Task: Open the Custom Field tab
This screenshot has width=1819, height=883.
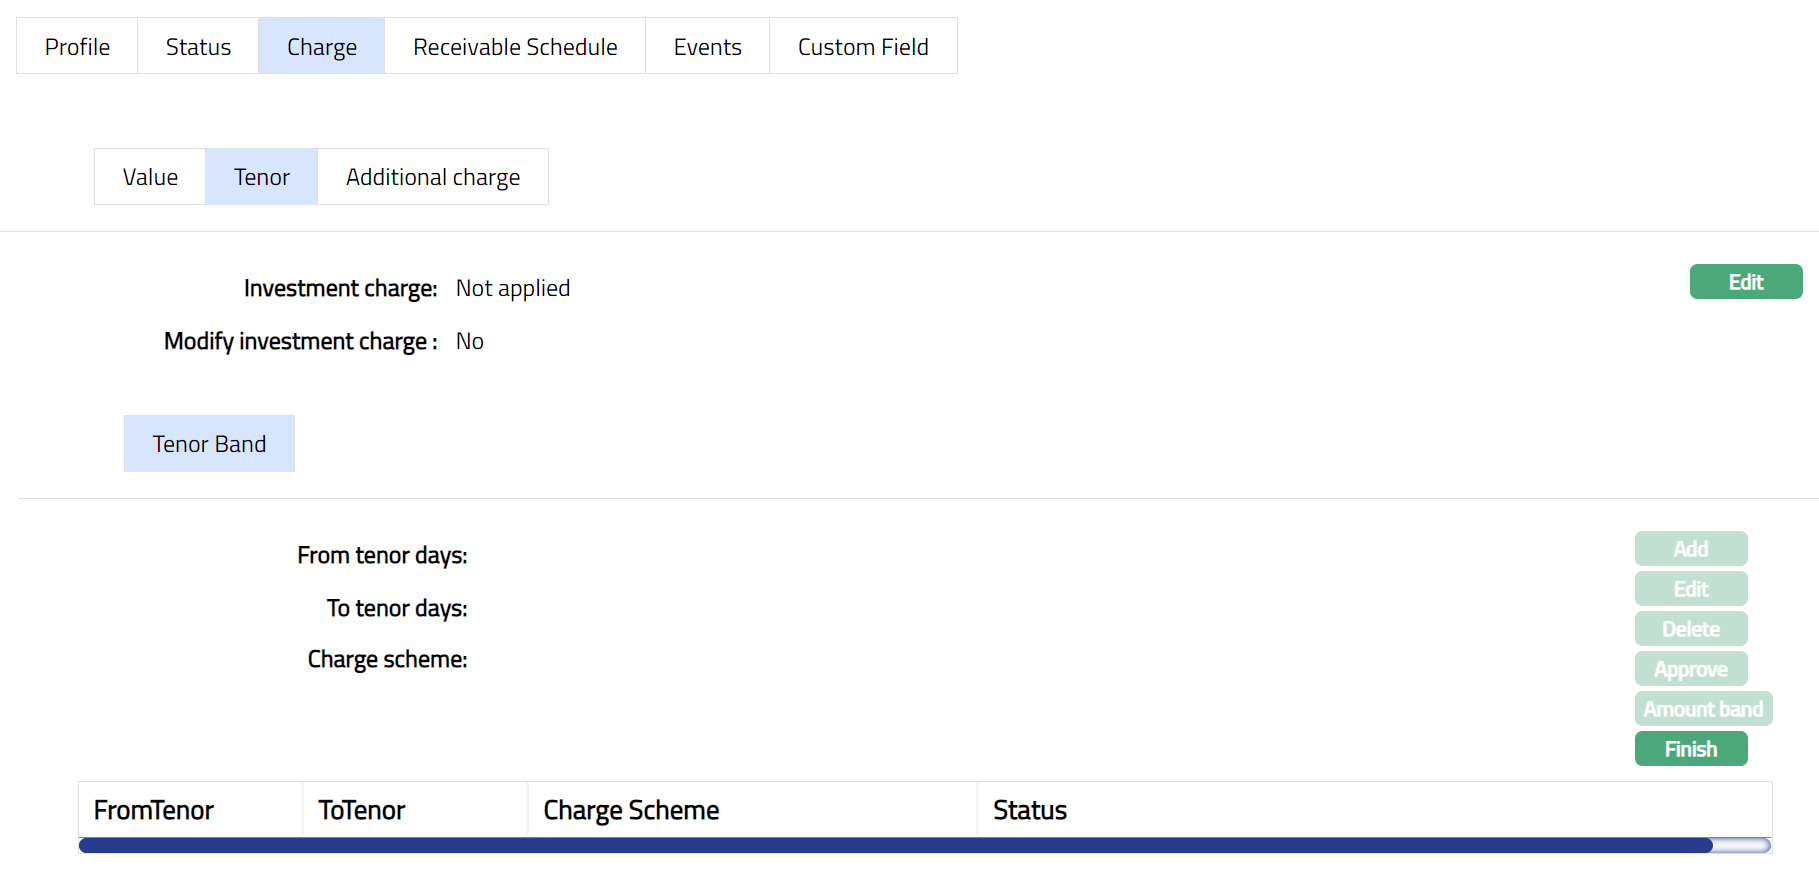Action: pyautogui.click(x=863, y=47)
